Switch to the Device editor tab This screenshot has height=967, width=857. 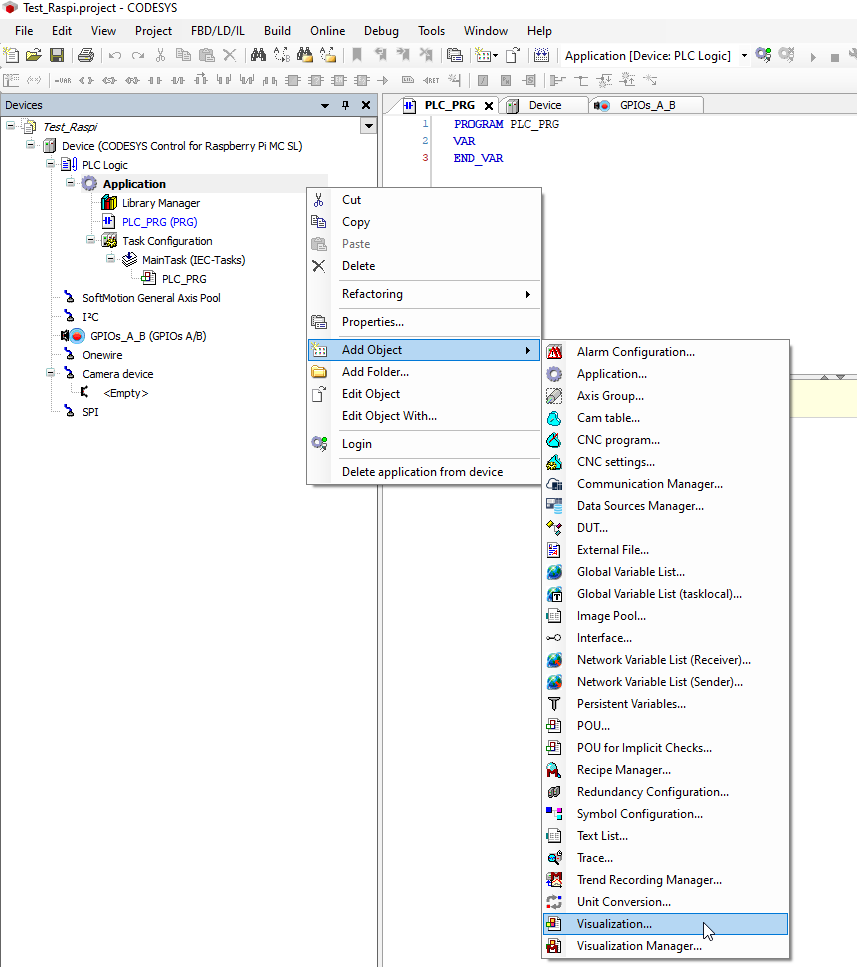546,104
